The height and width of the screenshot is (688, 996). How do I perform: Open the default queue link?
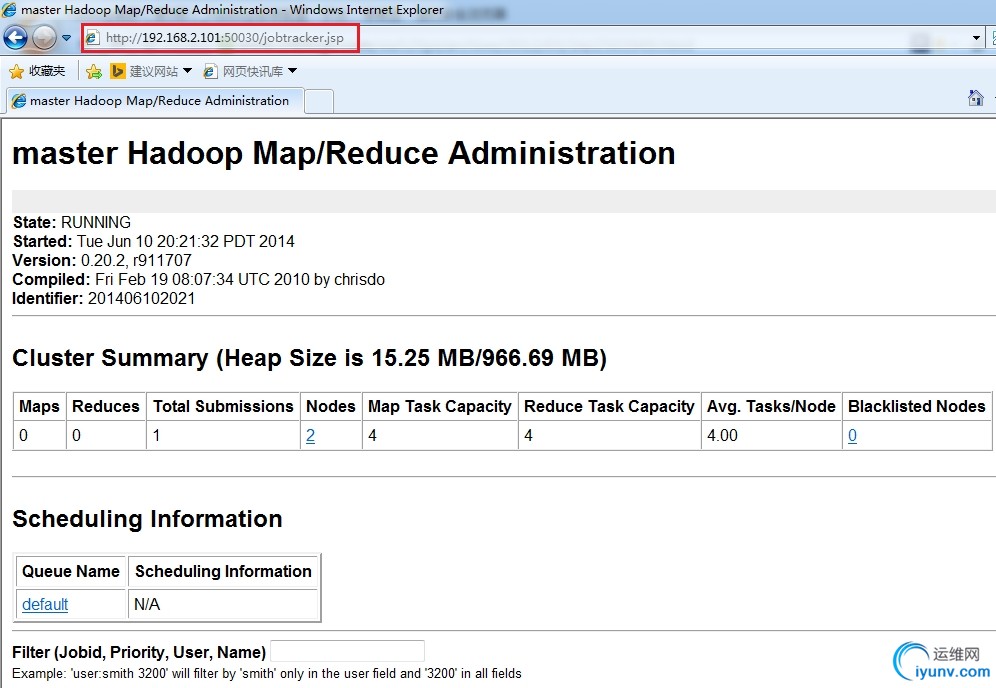pos(45,604)
